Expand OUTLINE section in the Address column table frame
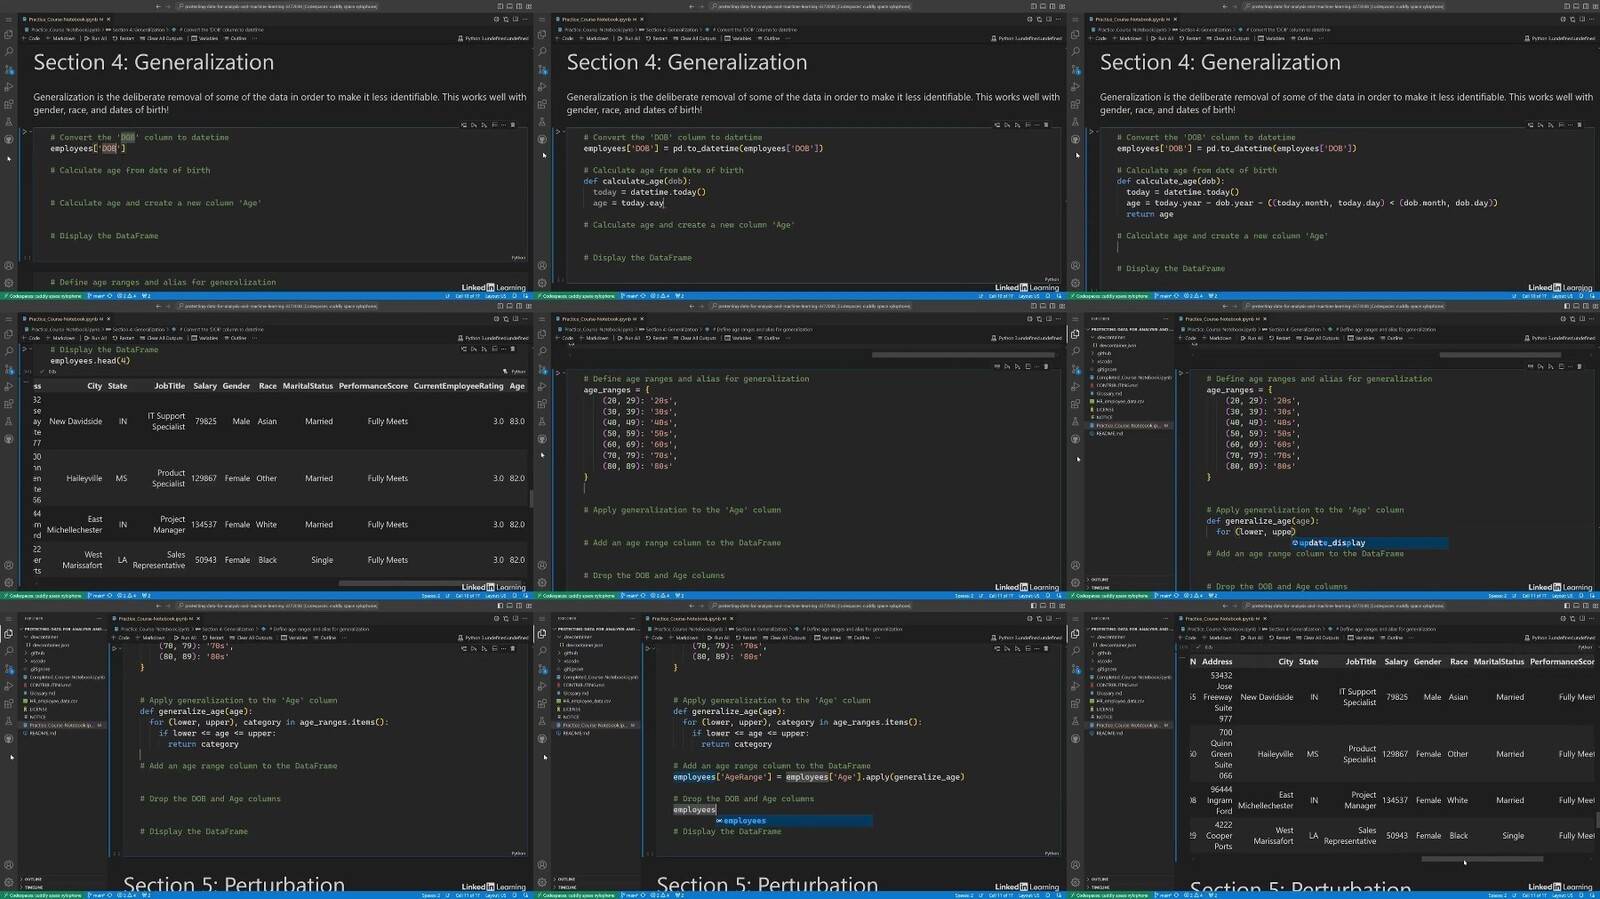Viewport: 1600px width, 899px height. 1100,879
